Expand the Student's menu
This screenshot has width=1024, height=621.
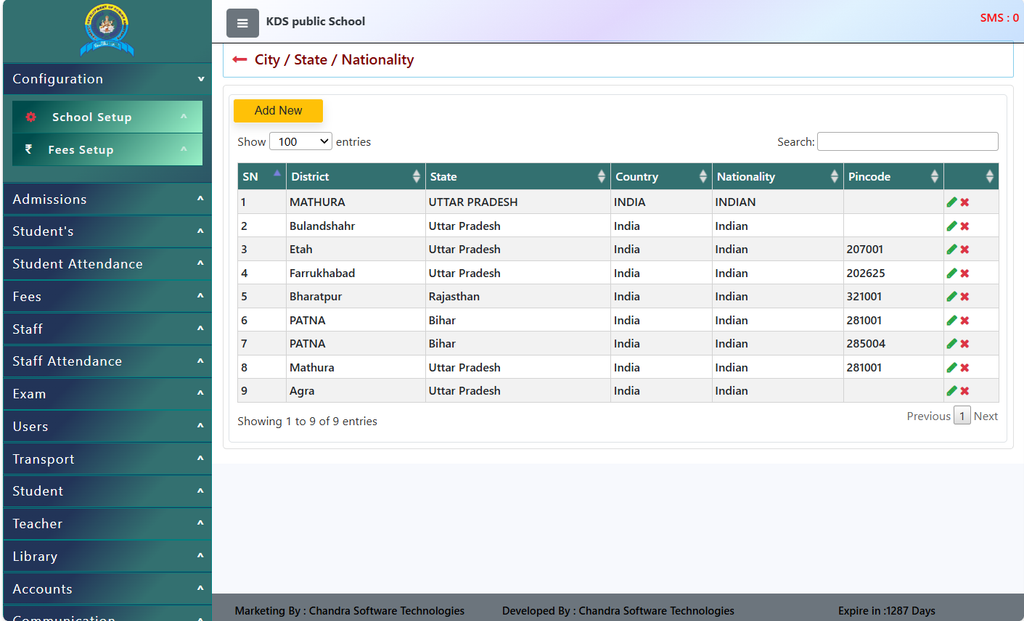(x=107, y=231)
